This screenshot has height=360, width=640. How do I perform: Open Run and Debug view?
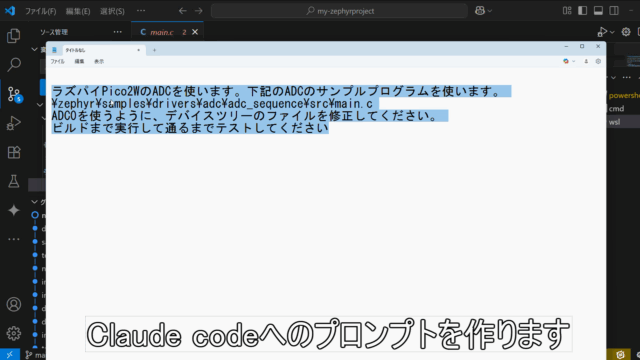click(x=13, y=123)
